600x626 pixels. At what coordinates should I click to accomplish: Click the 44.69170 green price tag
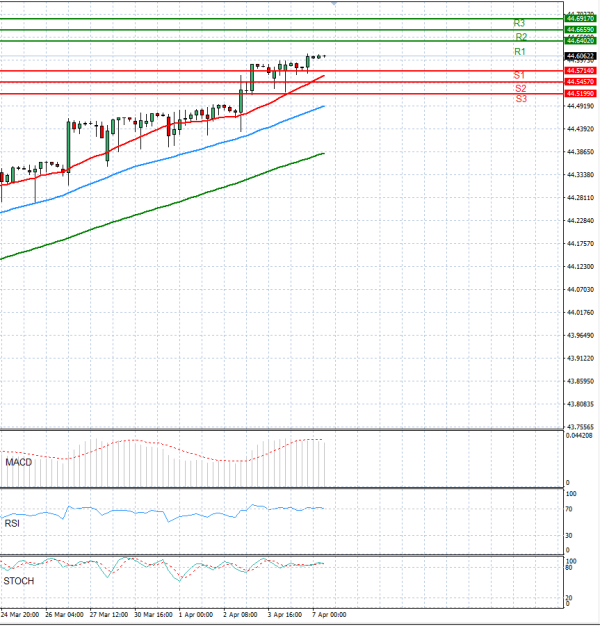(580, 18)
